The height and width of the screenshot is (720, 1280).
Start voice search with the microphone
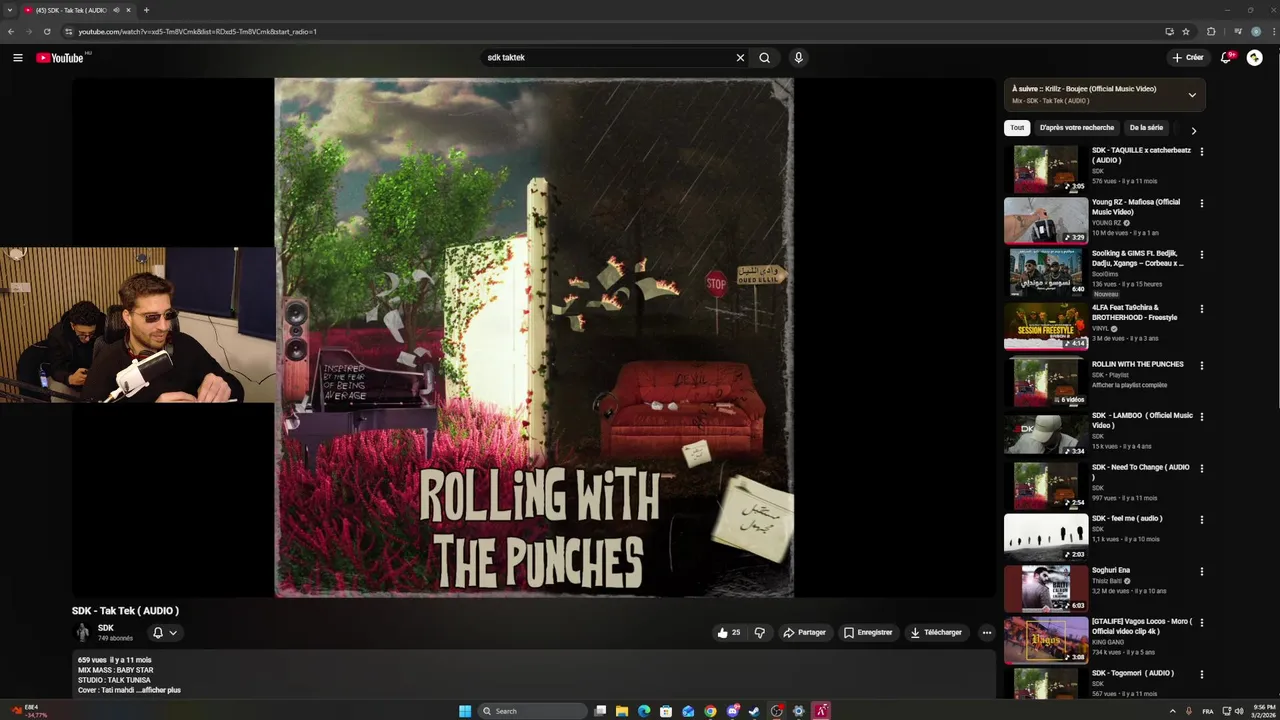(798, 58)
